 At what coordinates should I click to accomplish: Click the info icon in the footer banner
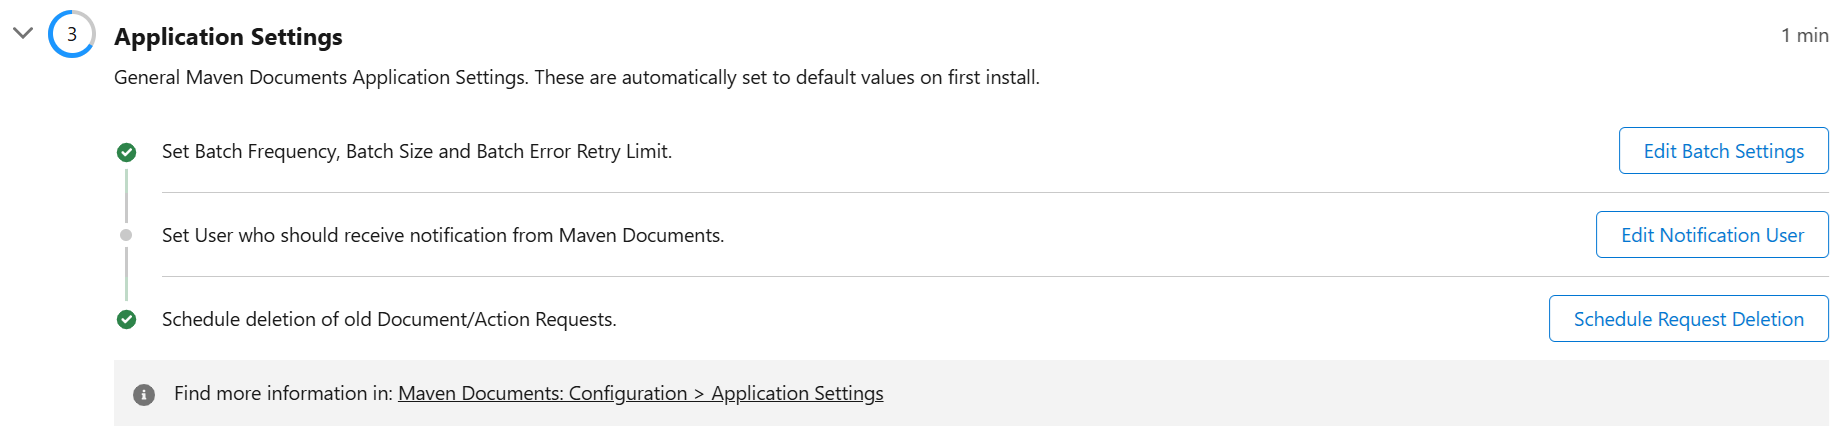144,394
